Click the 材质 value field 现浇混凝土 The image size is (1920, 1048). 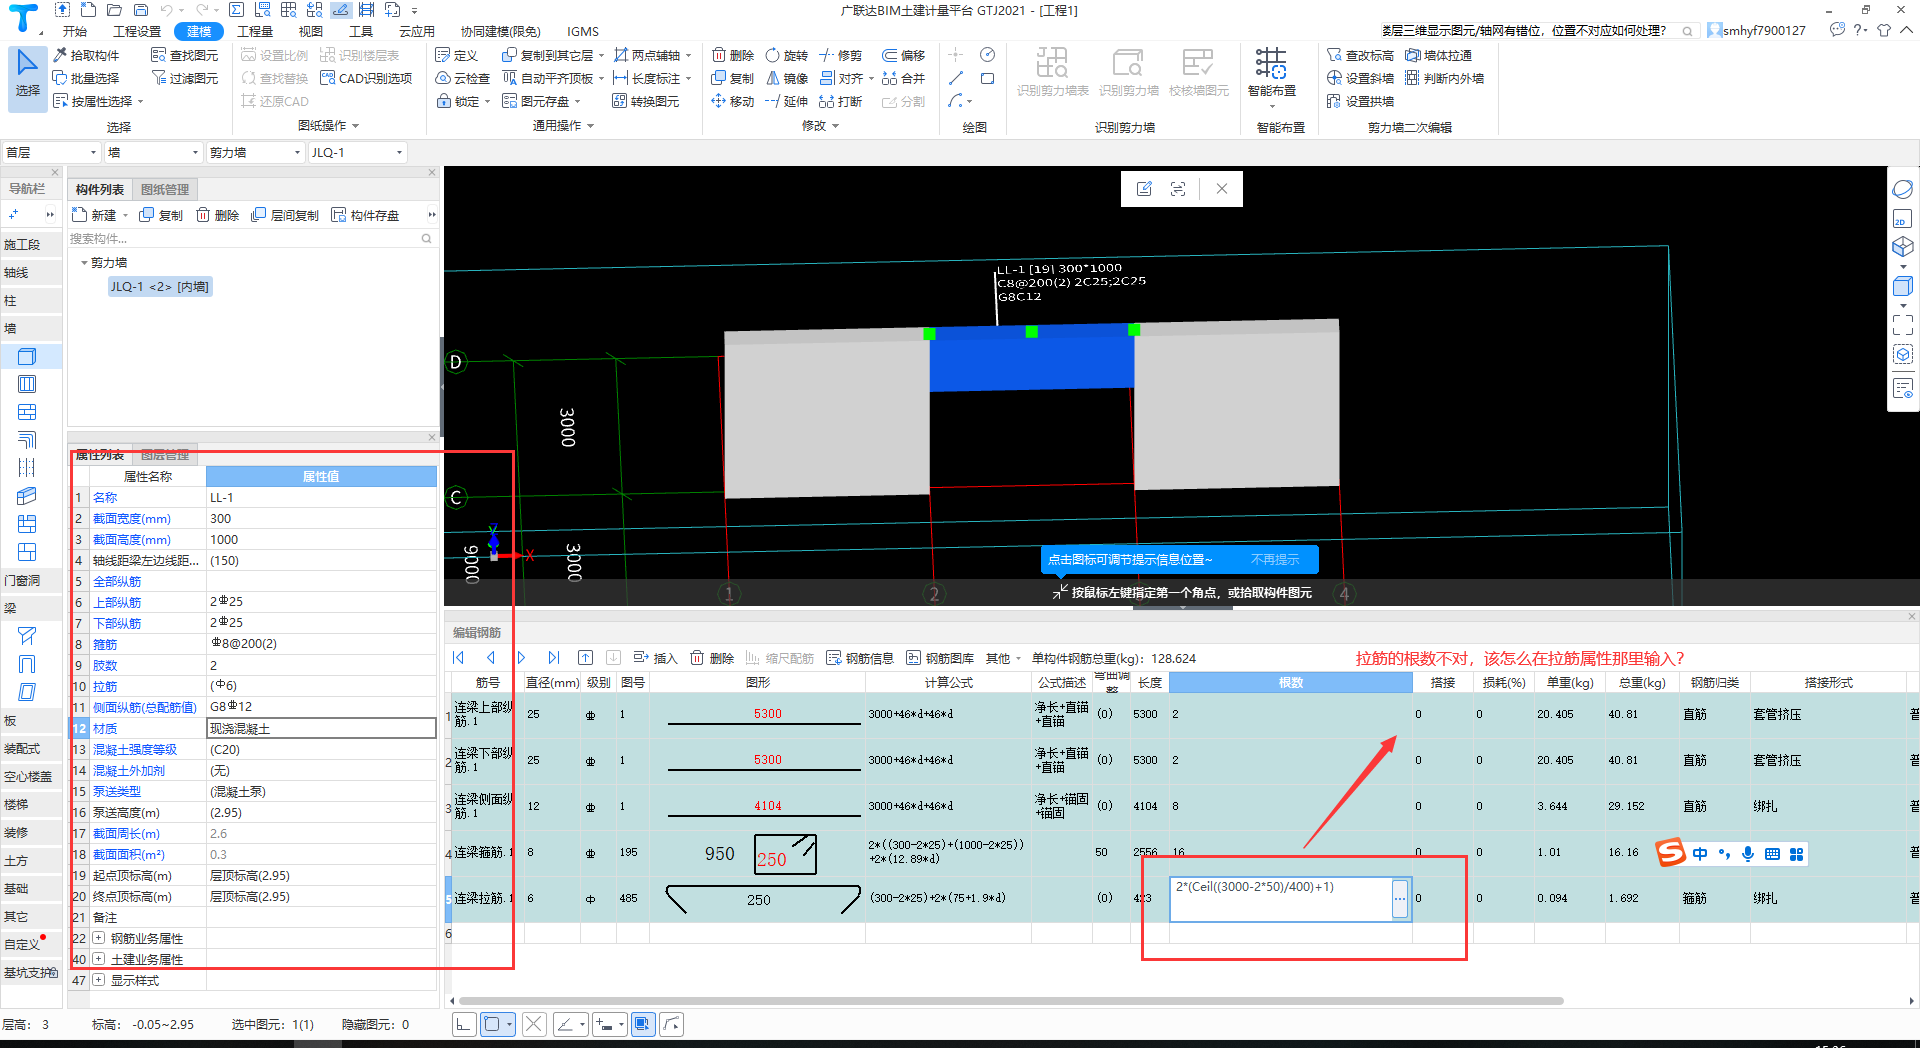322,728
